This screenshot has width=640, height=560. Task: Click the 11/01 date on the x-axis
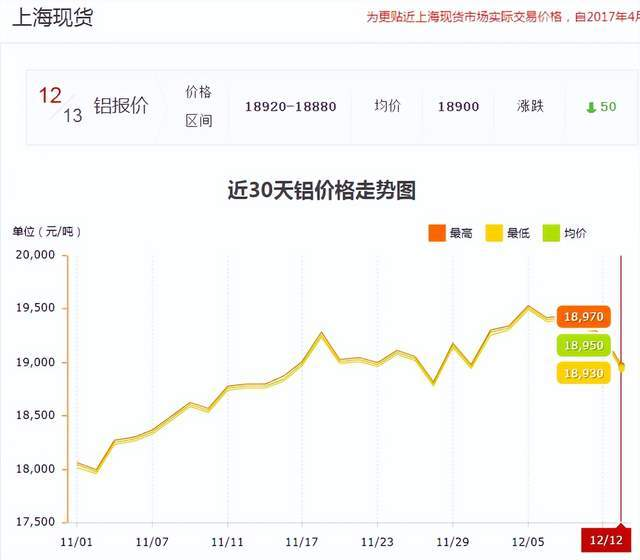pyautogui.click(x=76, y=540)
